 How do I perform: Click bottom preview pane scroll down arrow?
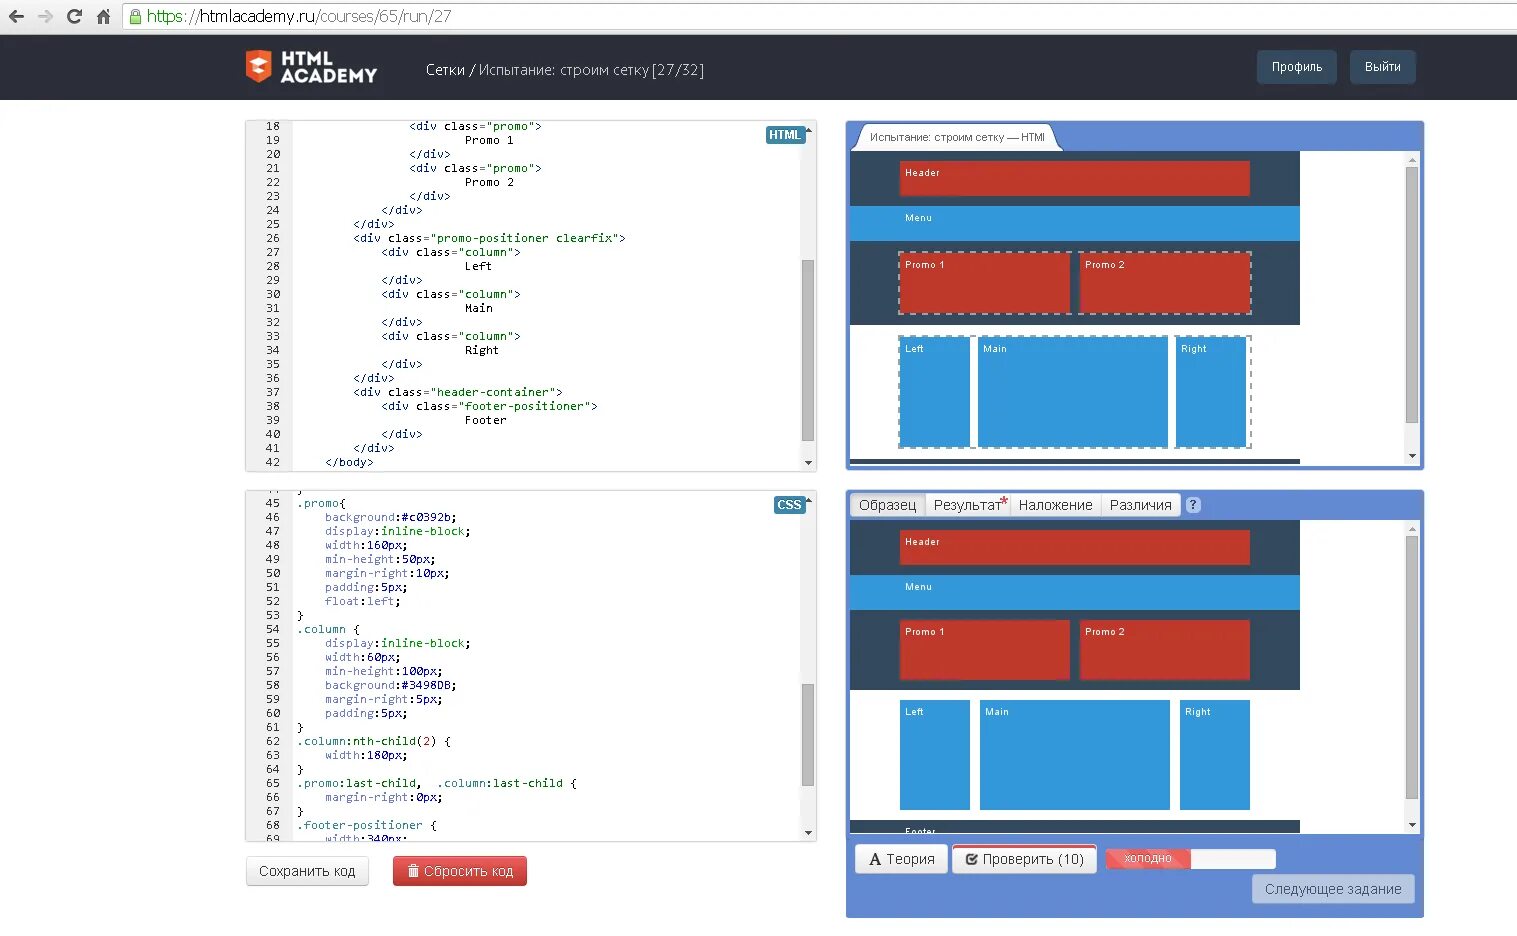[x=1412, y=825]
